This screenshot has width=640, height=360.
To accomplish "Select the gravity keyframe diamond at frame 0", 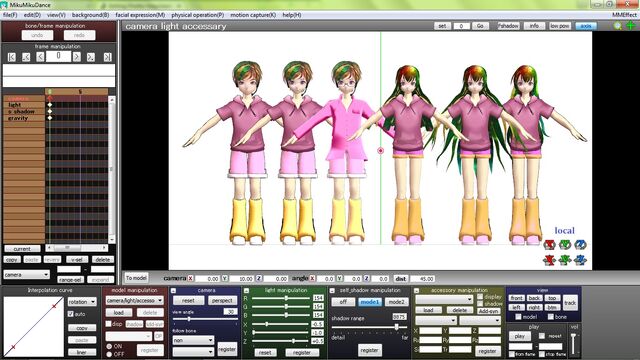I will point(50,118).
